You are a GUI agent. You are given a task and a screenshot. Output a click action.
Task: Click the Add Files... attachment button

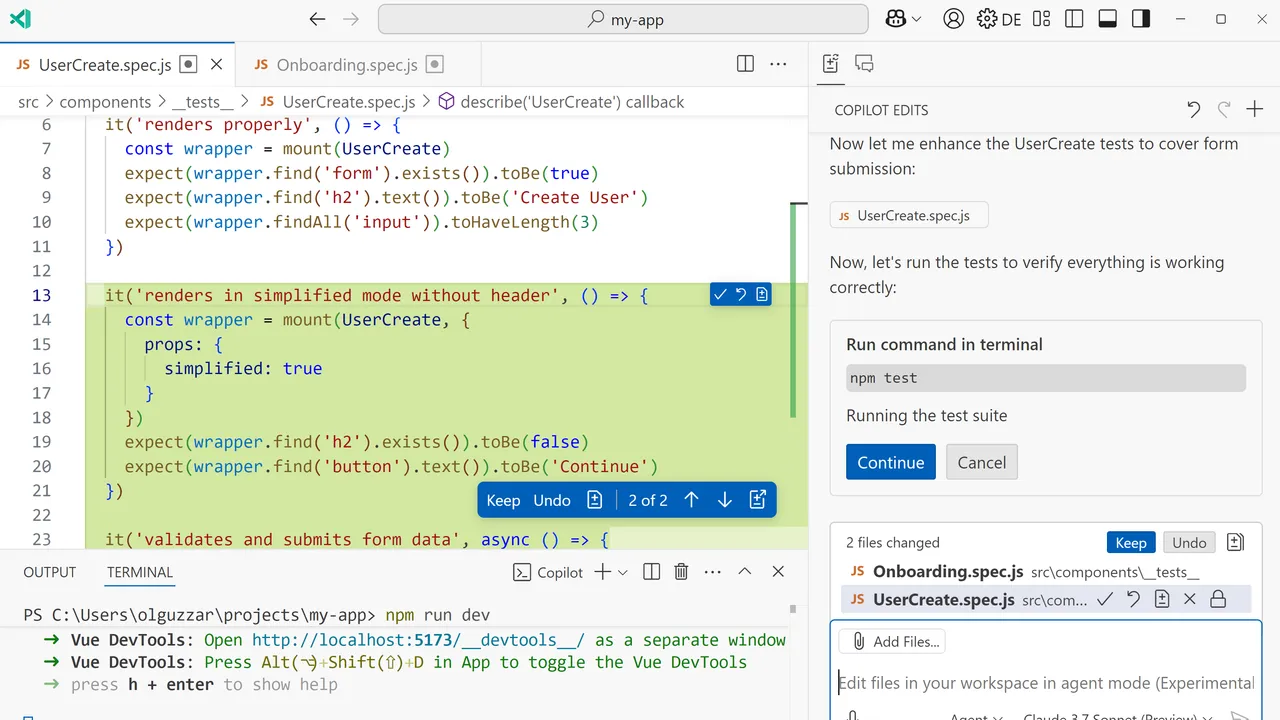point(892,642)
